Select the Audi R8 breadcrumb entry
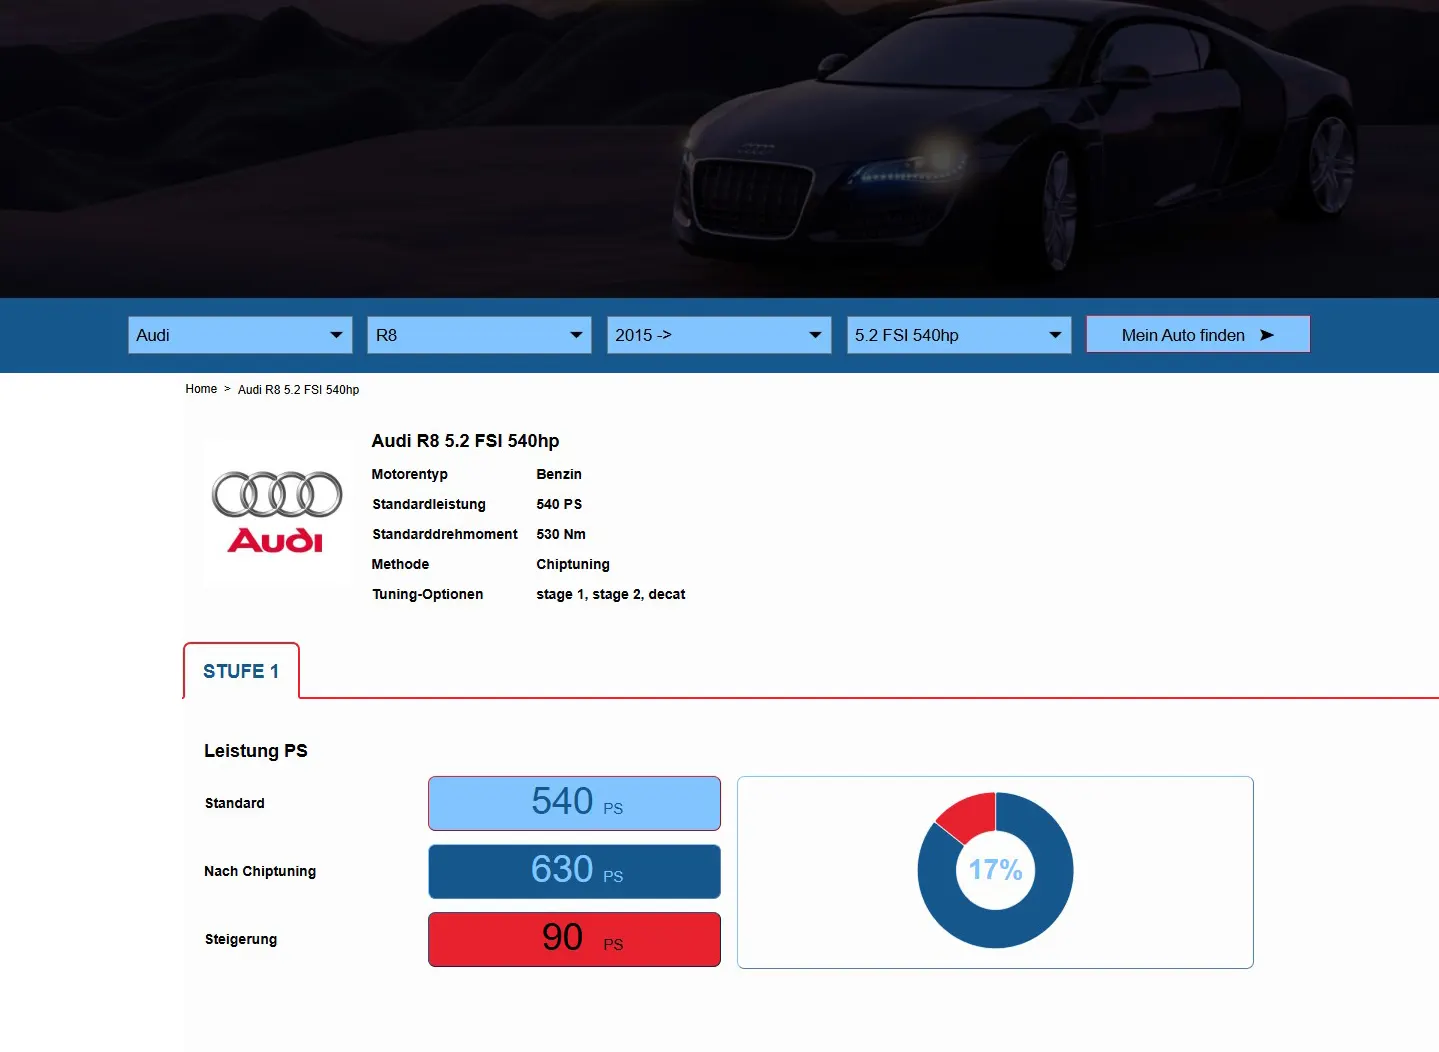 tap(298, 389)
